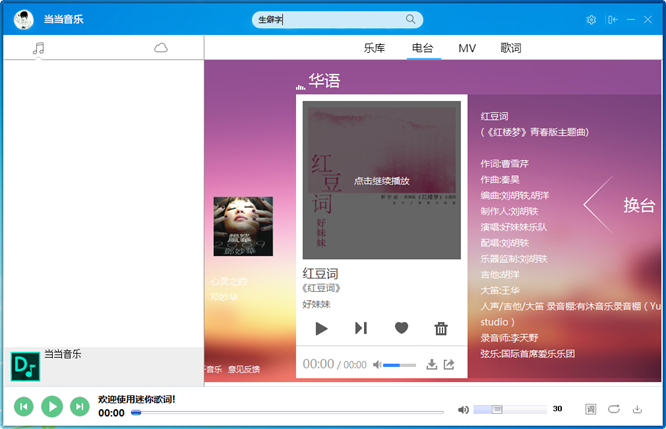Screen dimensions: 666x429
Task: Switch to mini mode icon
Action: tap(612, 20)
